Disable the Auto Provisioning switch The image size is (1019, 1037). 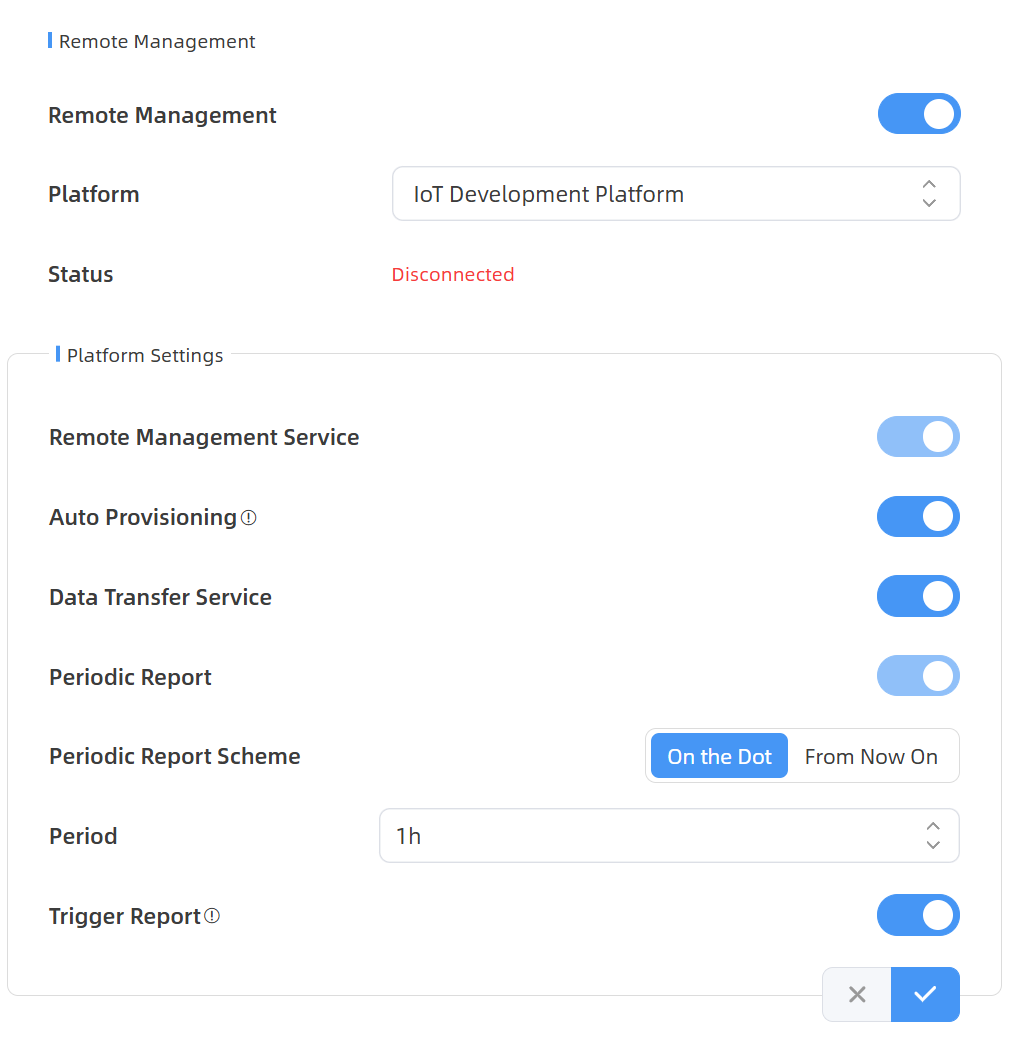click(918, 517)
